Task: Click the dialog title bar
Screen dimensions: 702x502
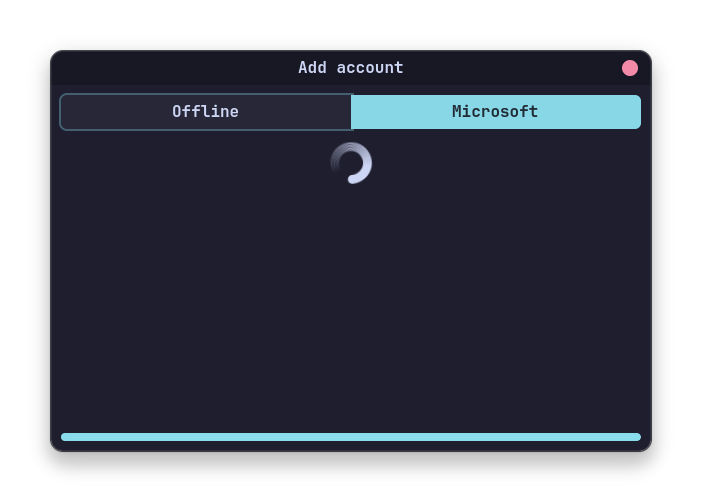Action: coord(351,68)
